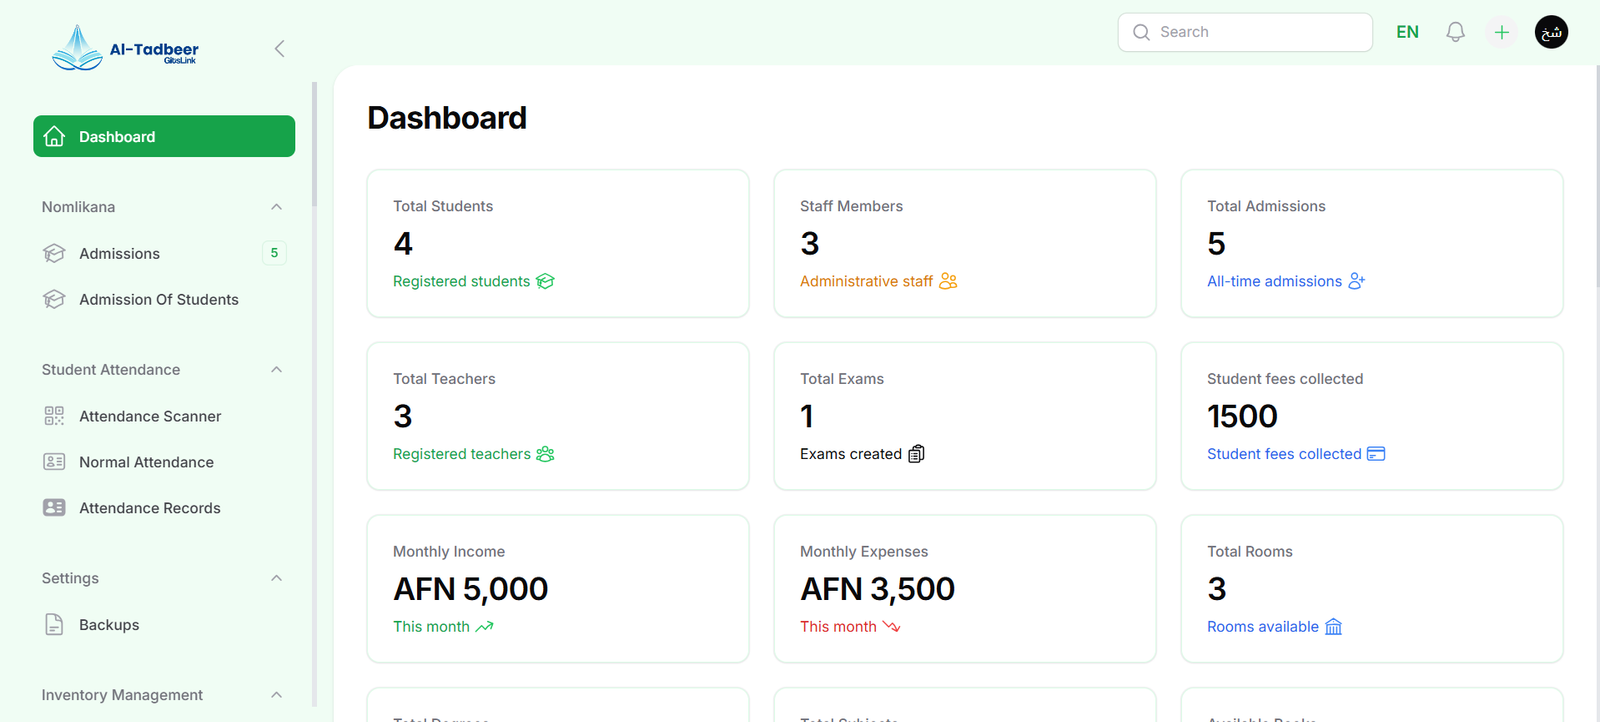Collapse the Student Attendance section
The height and width of the screenshot is (722, 1600).
click(276, 370)
